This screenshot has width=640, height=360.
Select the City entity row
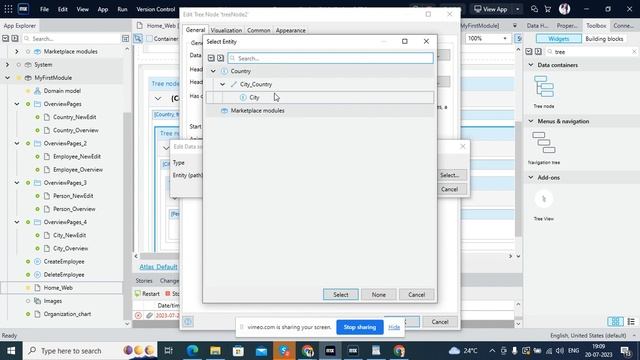320,97
